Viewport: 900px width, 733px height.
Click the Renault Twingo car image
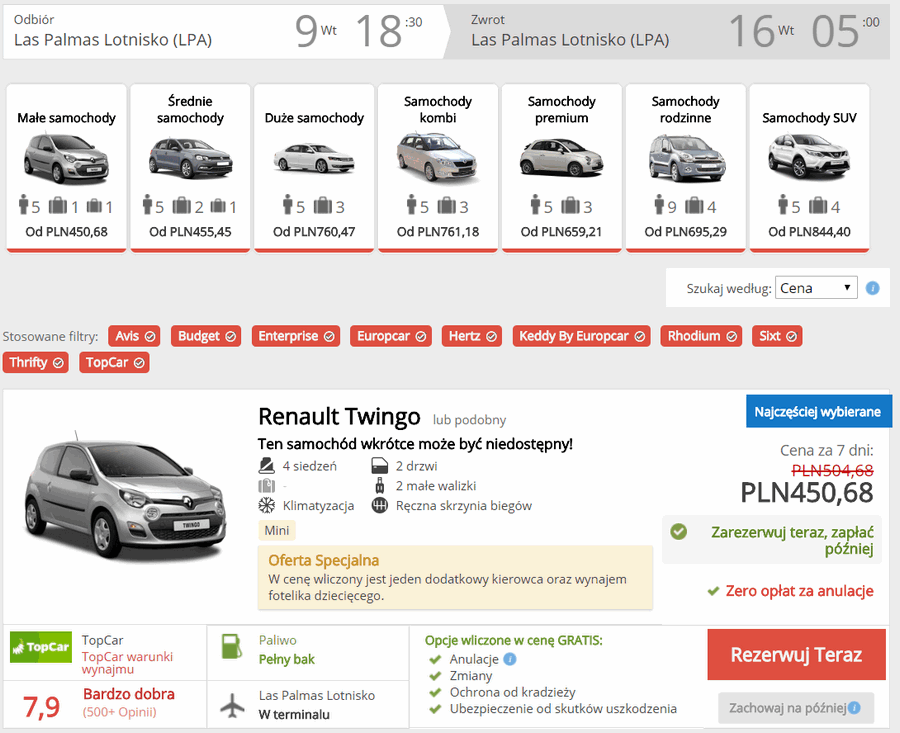click(x=126, y=498)
